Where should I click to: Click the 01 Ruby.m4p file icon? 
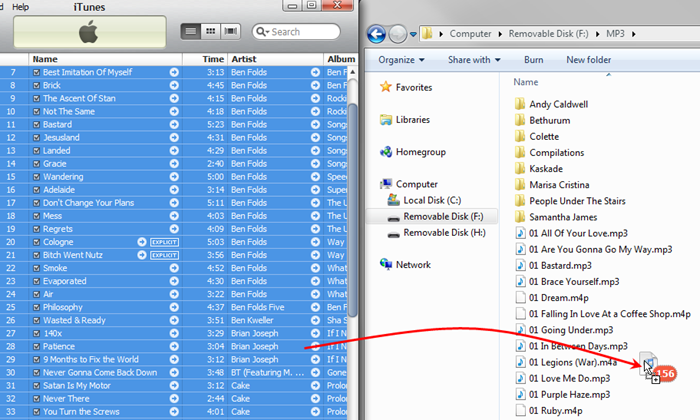click(520, 411)
